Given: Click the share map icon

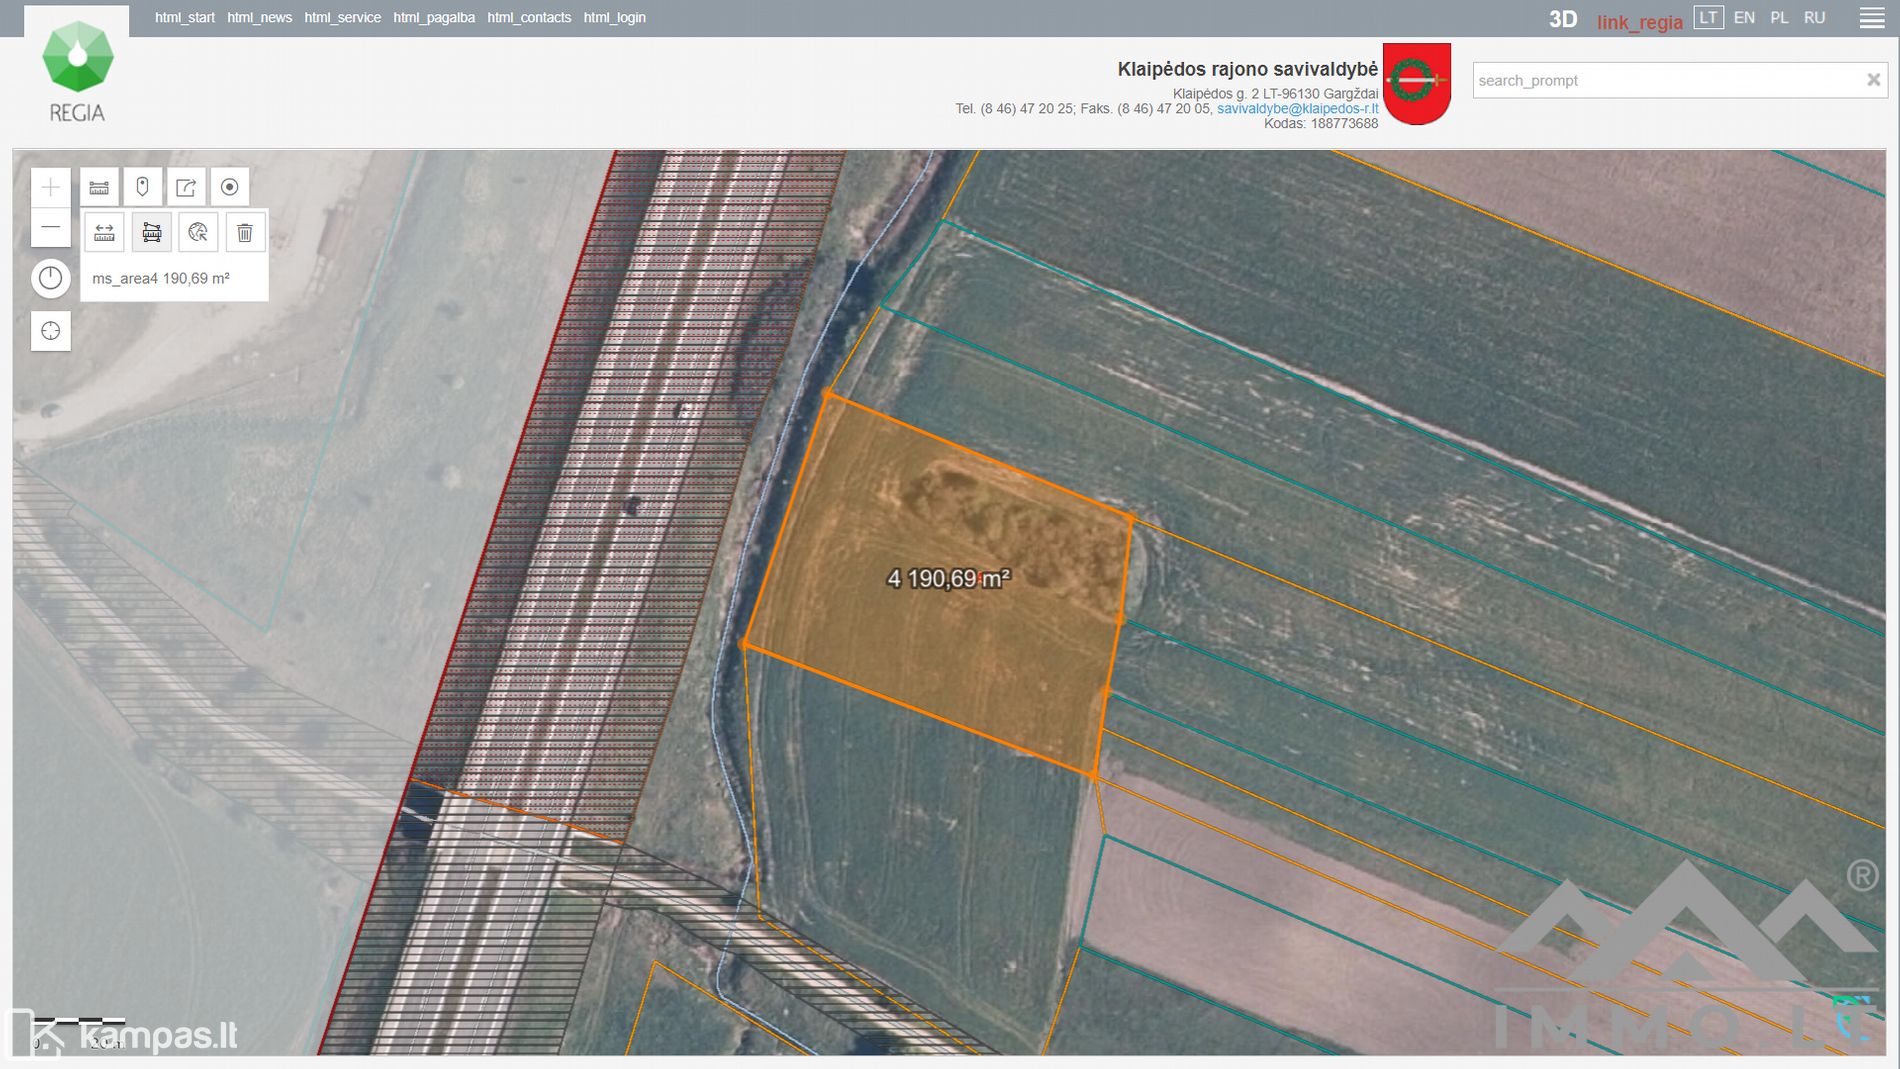Looking at the screenshot, I should [x=186, y=187].
